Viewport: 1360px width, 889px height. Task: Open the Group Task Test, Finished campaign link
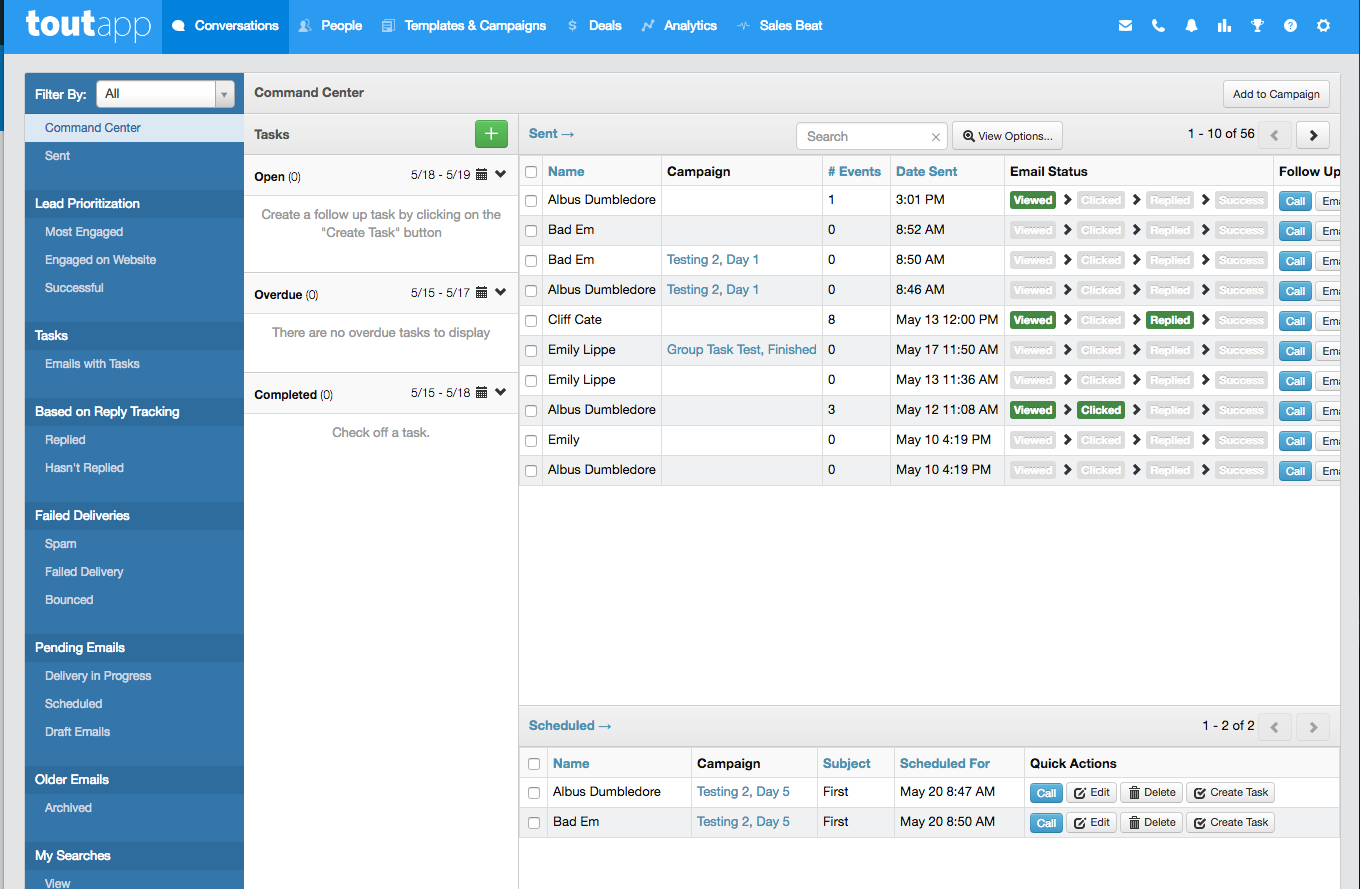pyautogui.click(x=741, y=350)
